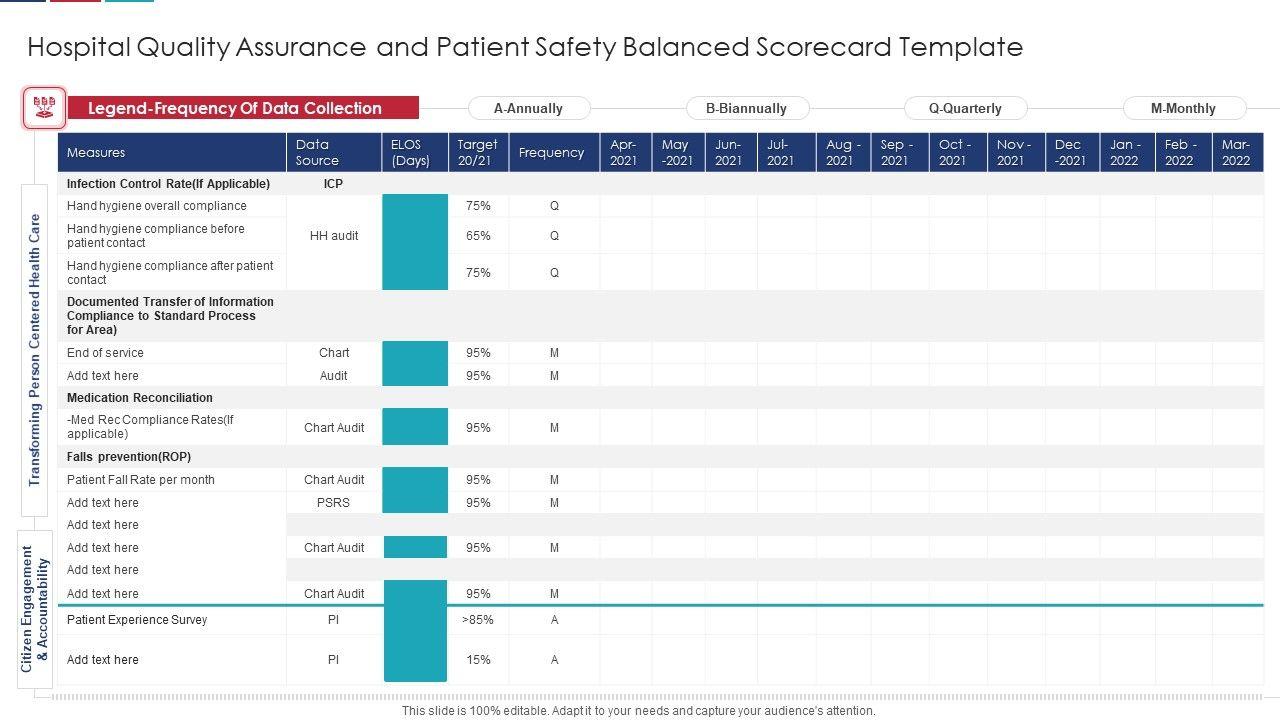Select the B-Biannually legend pill
The image size is (1280, 720).
(746, 108)
